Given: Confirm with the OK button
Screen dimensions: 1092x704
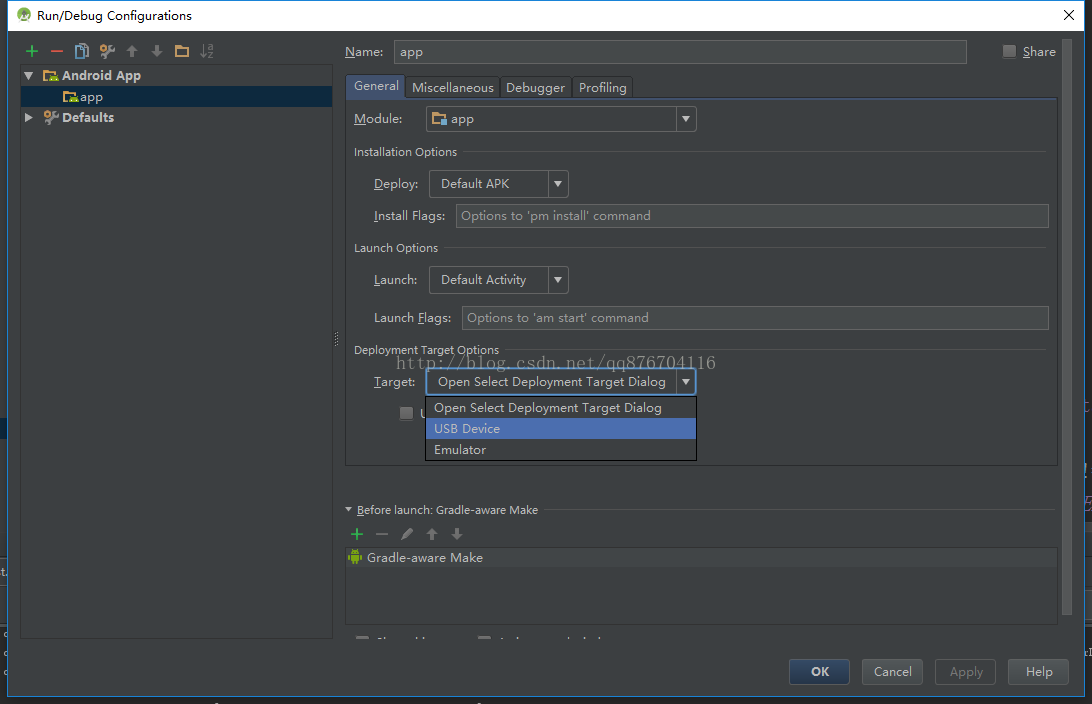Looking at the screenshot, I should point(820,671).
